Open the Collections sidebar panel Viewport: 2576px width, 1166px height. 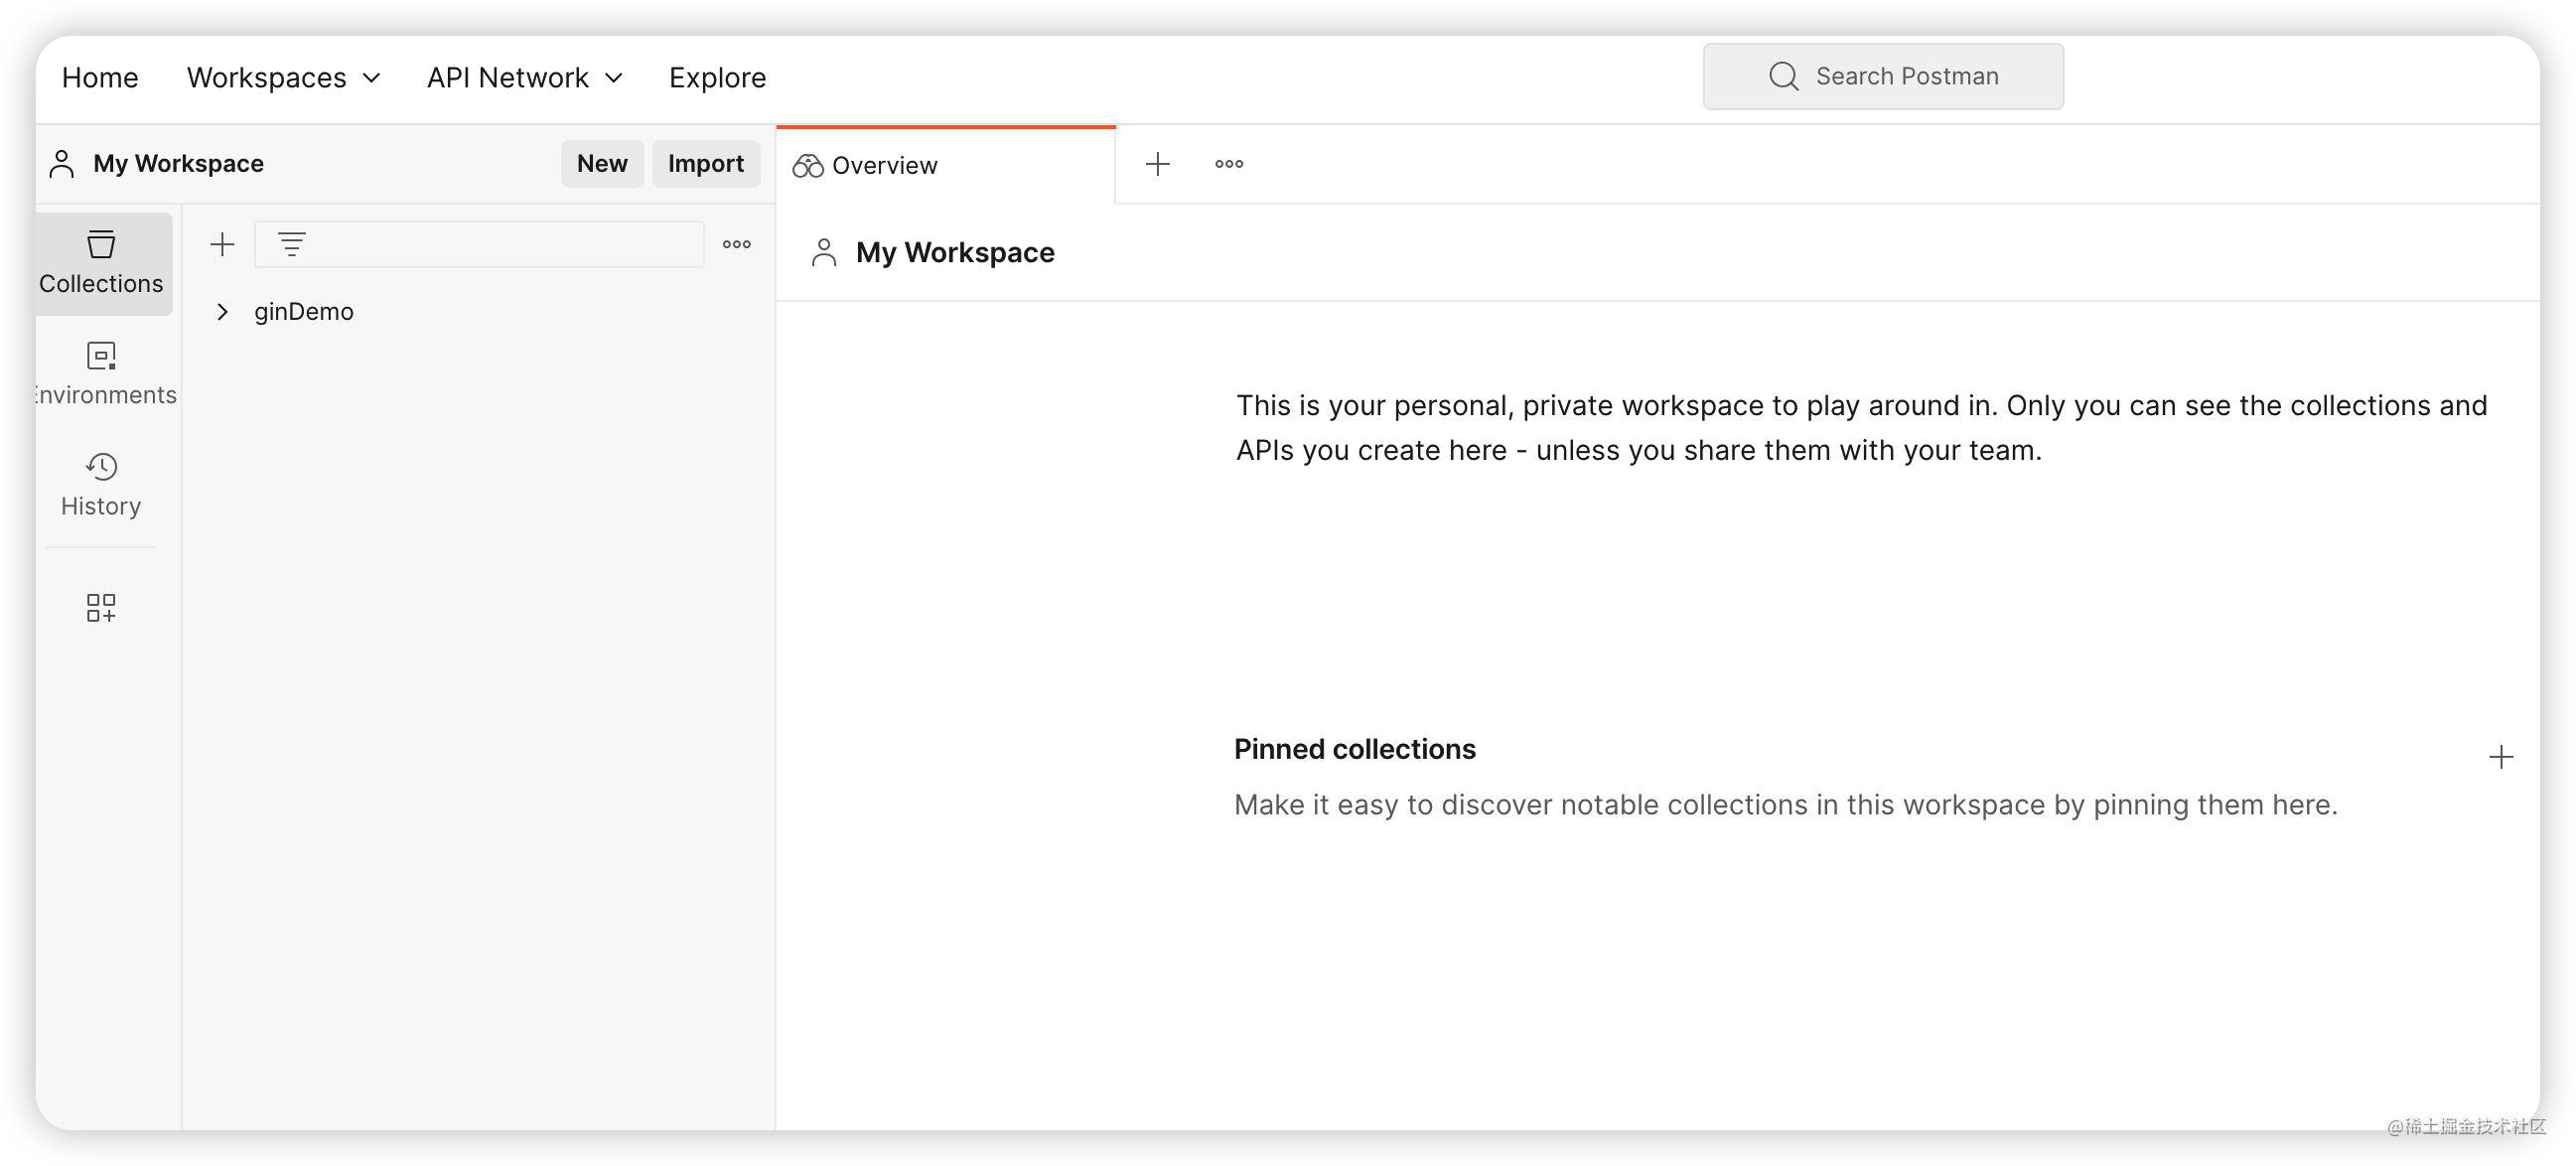coord(101,263)
